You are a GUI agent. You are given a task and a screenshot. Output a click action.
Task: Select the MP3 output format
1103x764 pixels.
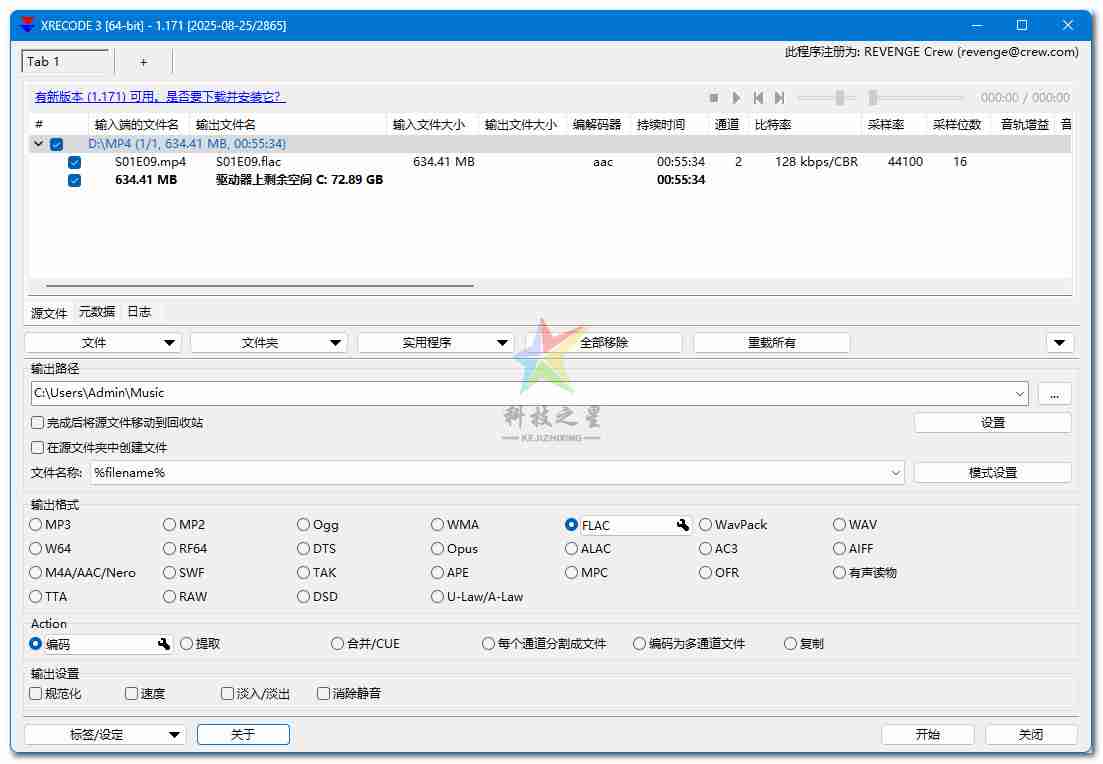[x=37, y=524]
